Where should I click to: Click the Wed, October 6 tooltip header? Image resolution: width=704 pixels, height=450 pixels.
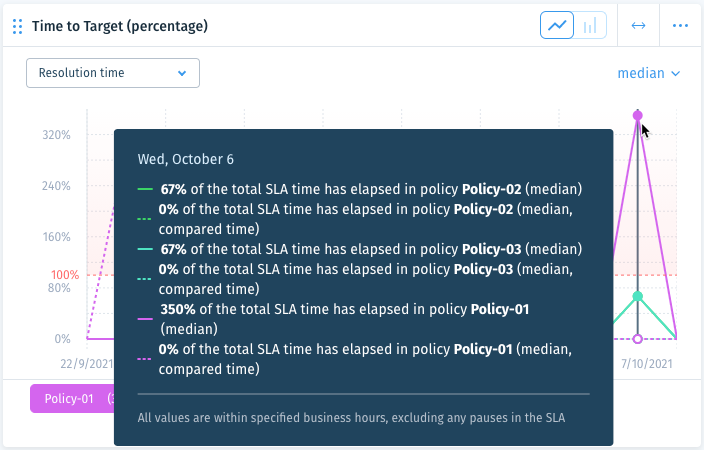(185, 159)
